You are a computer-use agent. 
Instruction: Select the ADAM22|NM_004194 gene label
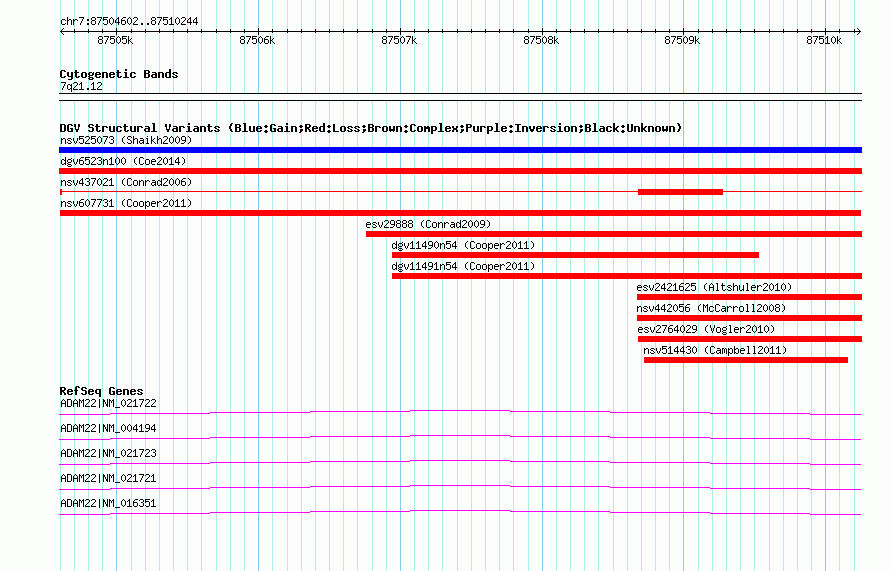tap(108, 429)
